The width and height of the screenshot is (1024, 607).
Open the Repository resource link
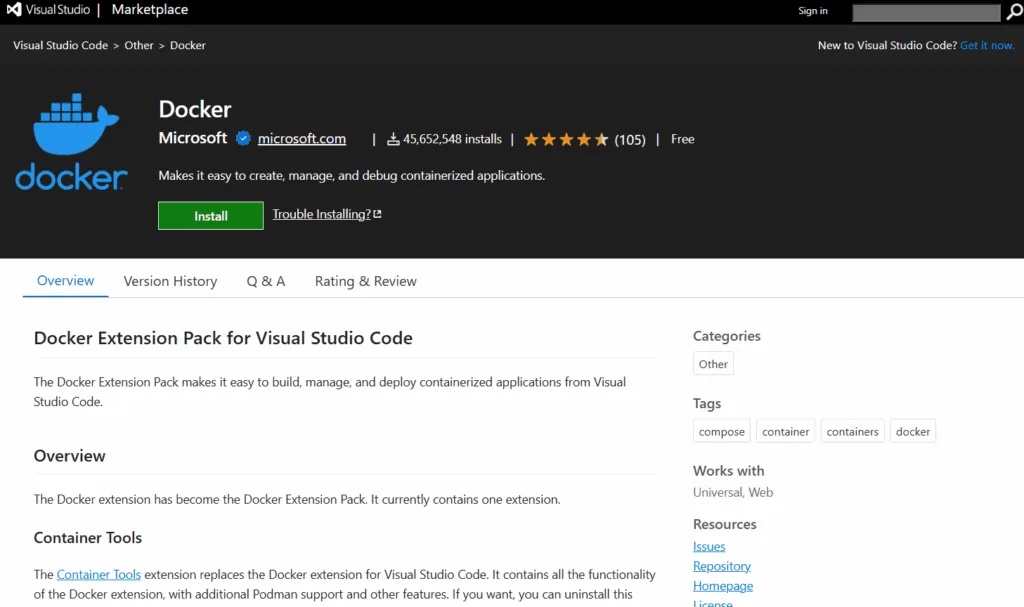pyautogui.click(x=722, y=566)
